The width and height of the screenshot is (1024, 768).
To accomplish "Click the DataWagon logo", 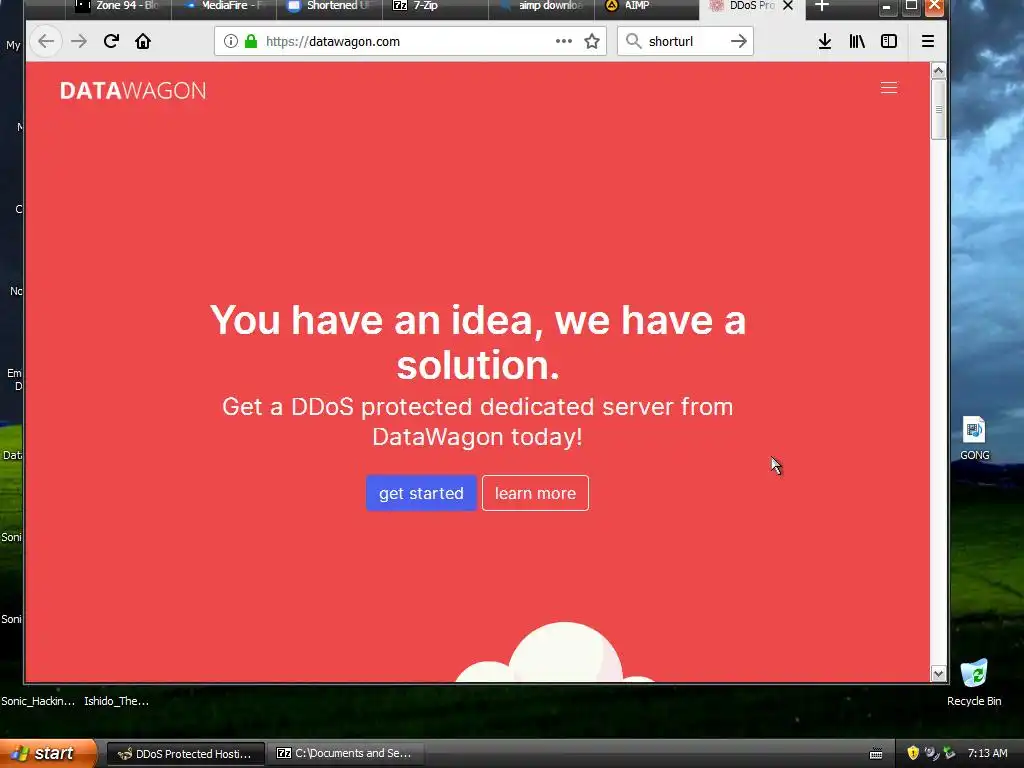I will tap(133, 90).
